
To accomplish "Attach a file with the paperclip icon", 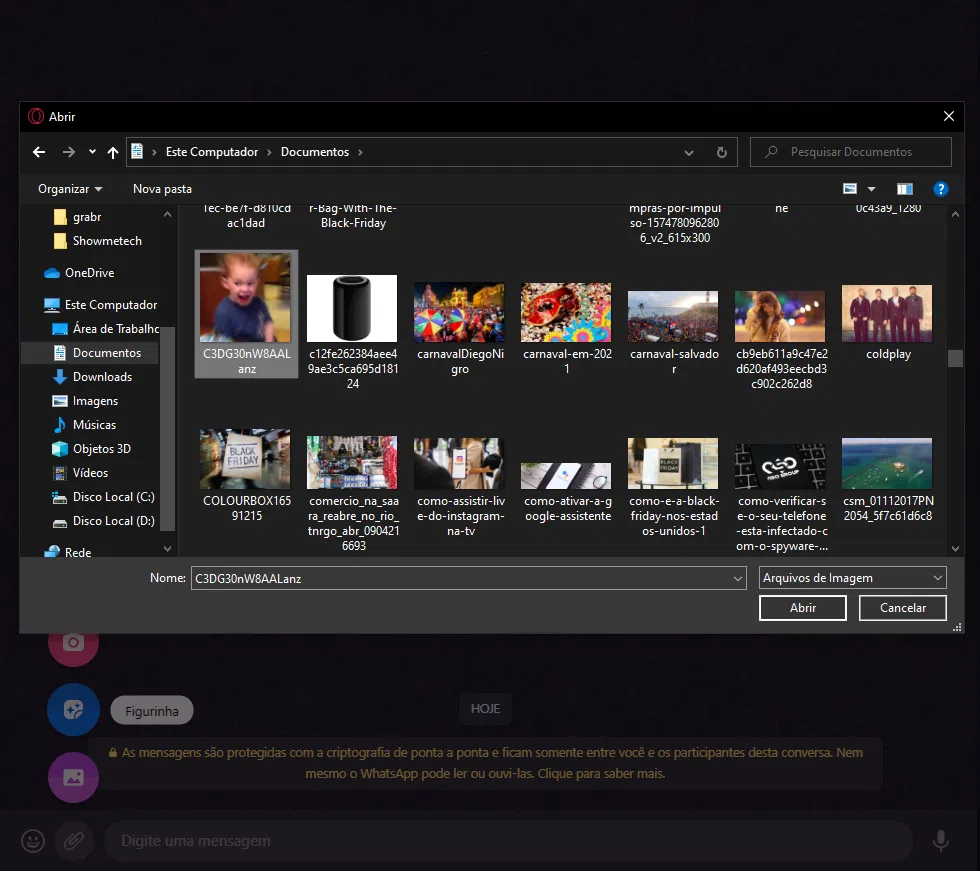I will click(74, 841).
